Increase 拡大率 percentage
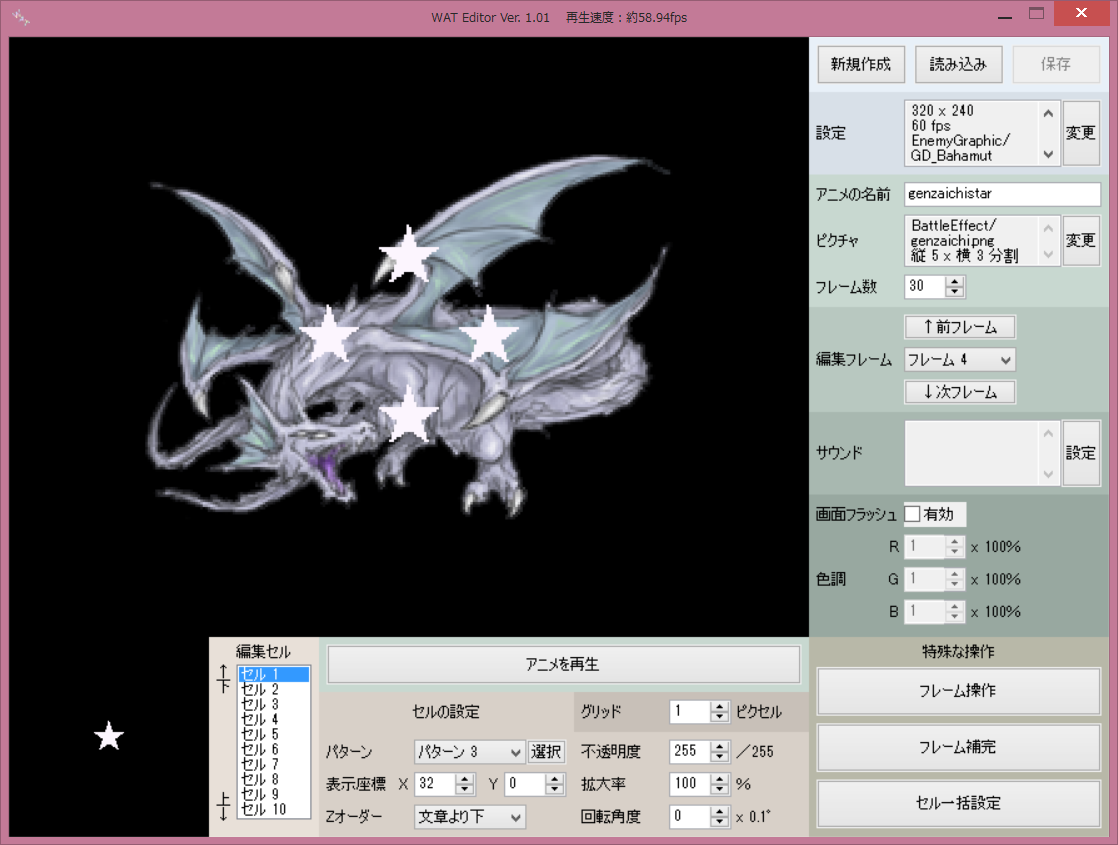The height and width of the screenshot is (845, 1118). (x=719, y=779)
